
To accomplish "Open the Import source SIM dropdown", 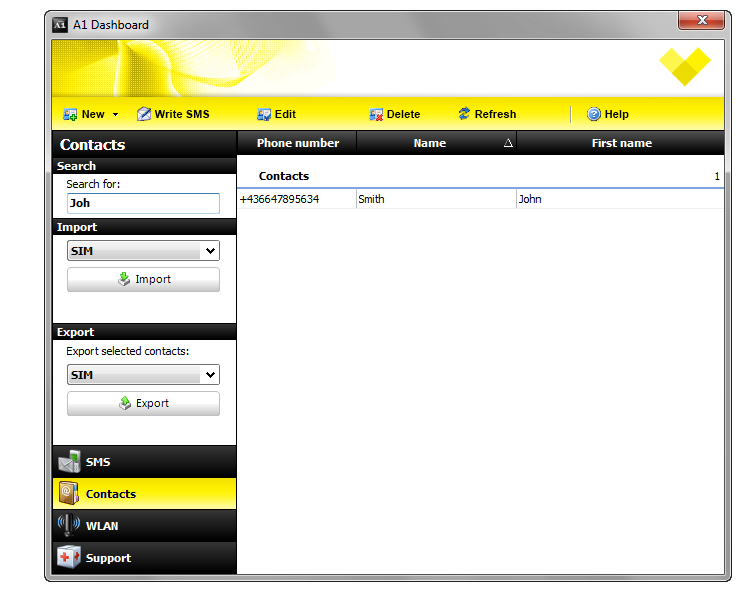I will 143,251.
